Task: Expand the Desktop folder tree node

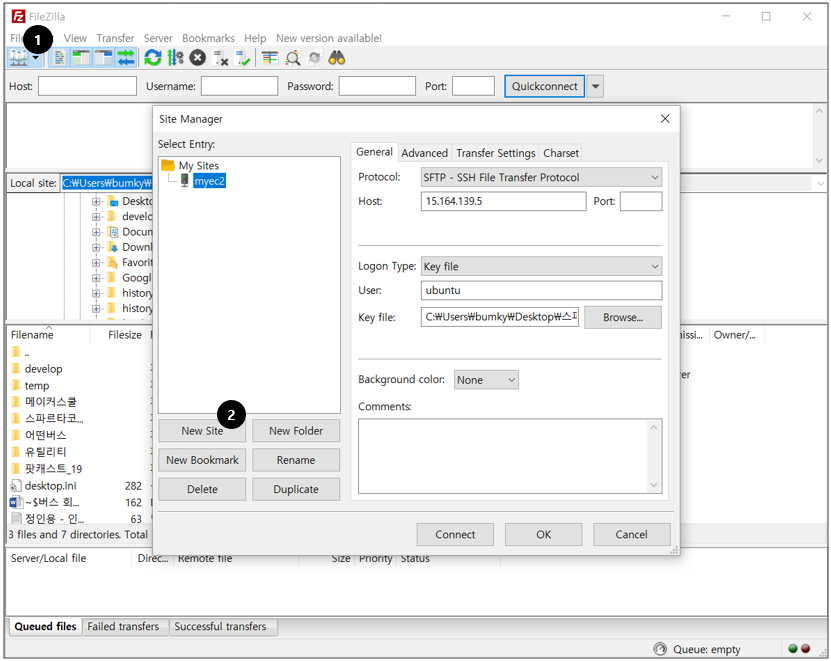Action: point(96,201)
